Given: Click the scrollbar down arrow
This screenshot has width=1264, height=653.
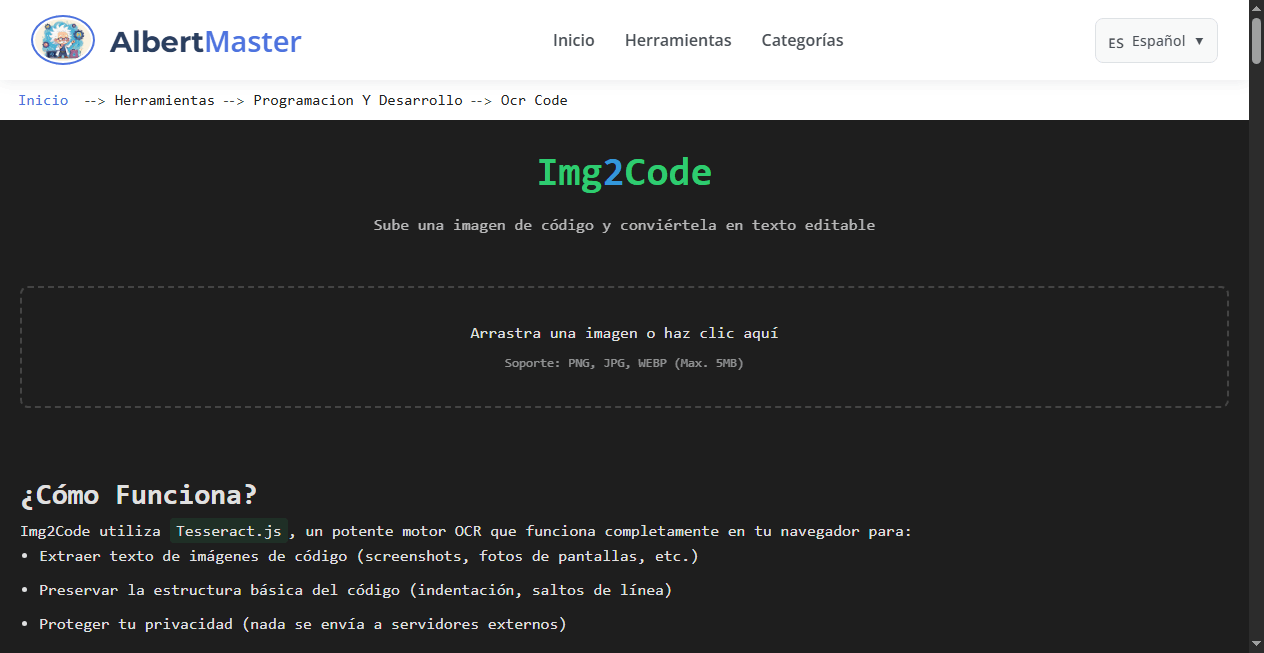Looking at the screenshot, I should tap(1256, 645).
